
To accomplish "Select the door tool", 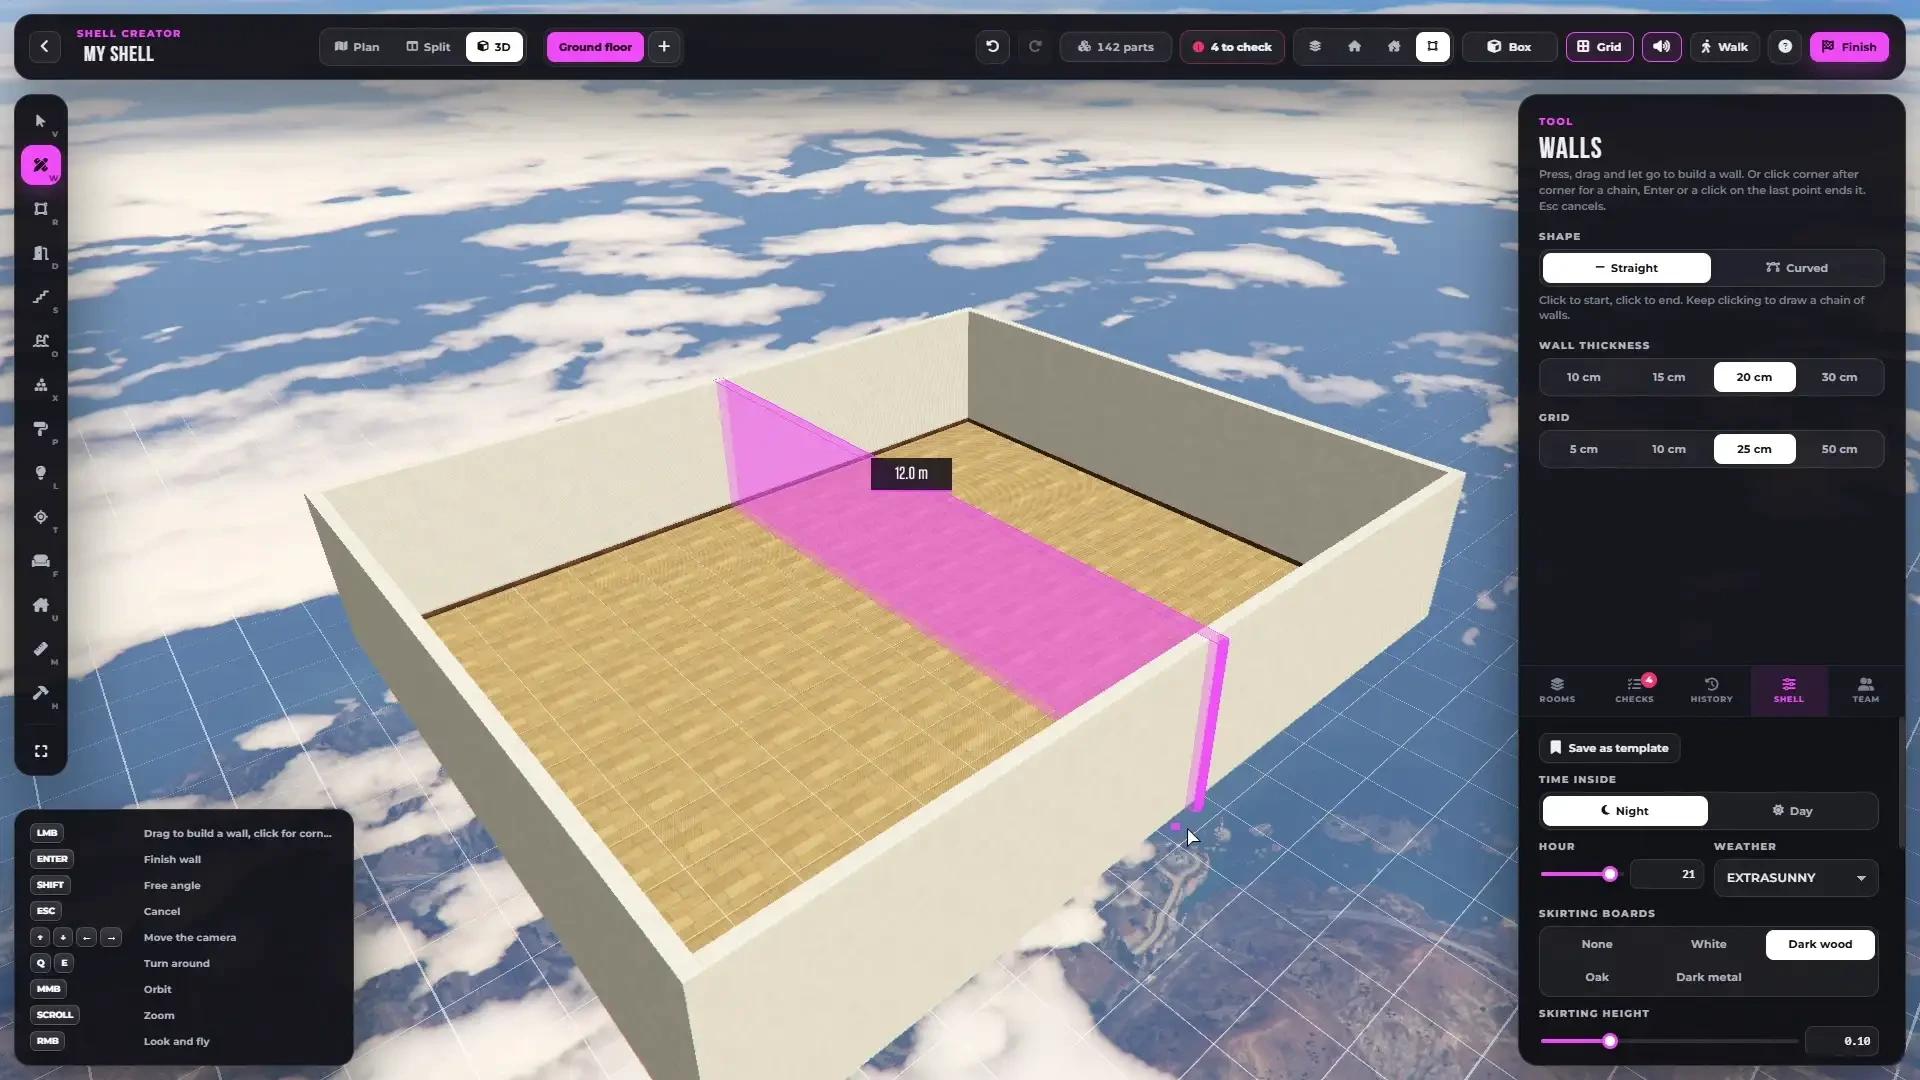I will 41,253.
